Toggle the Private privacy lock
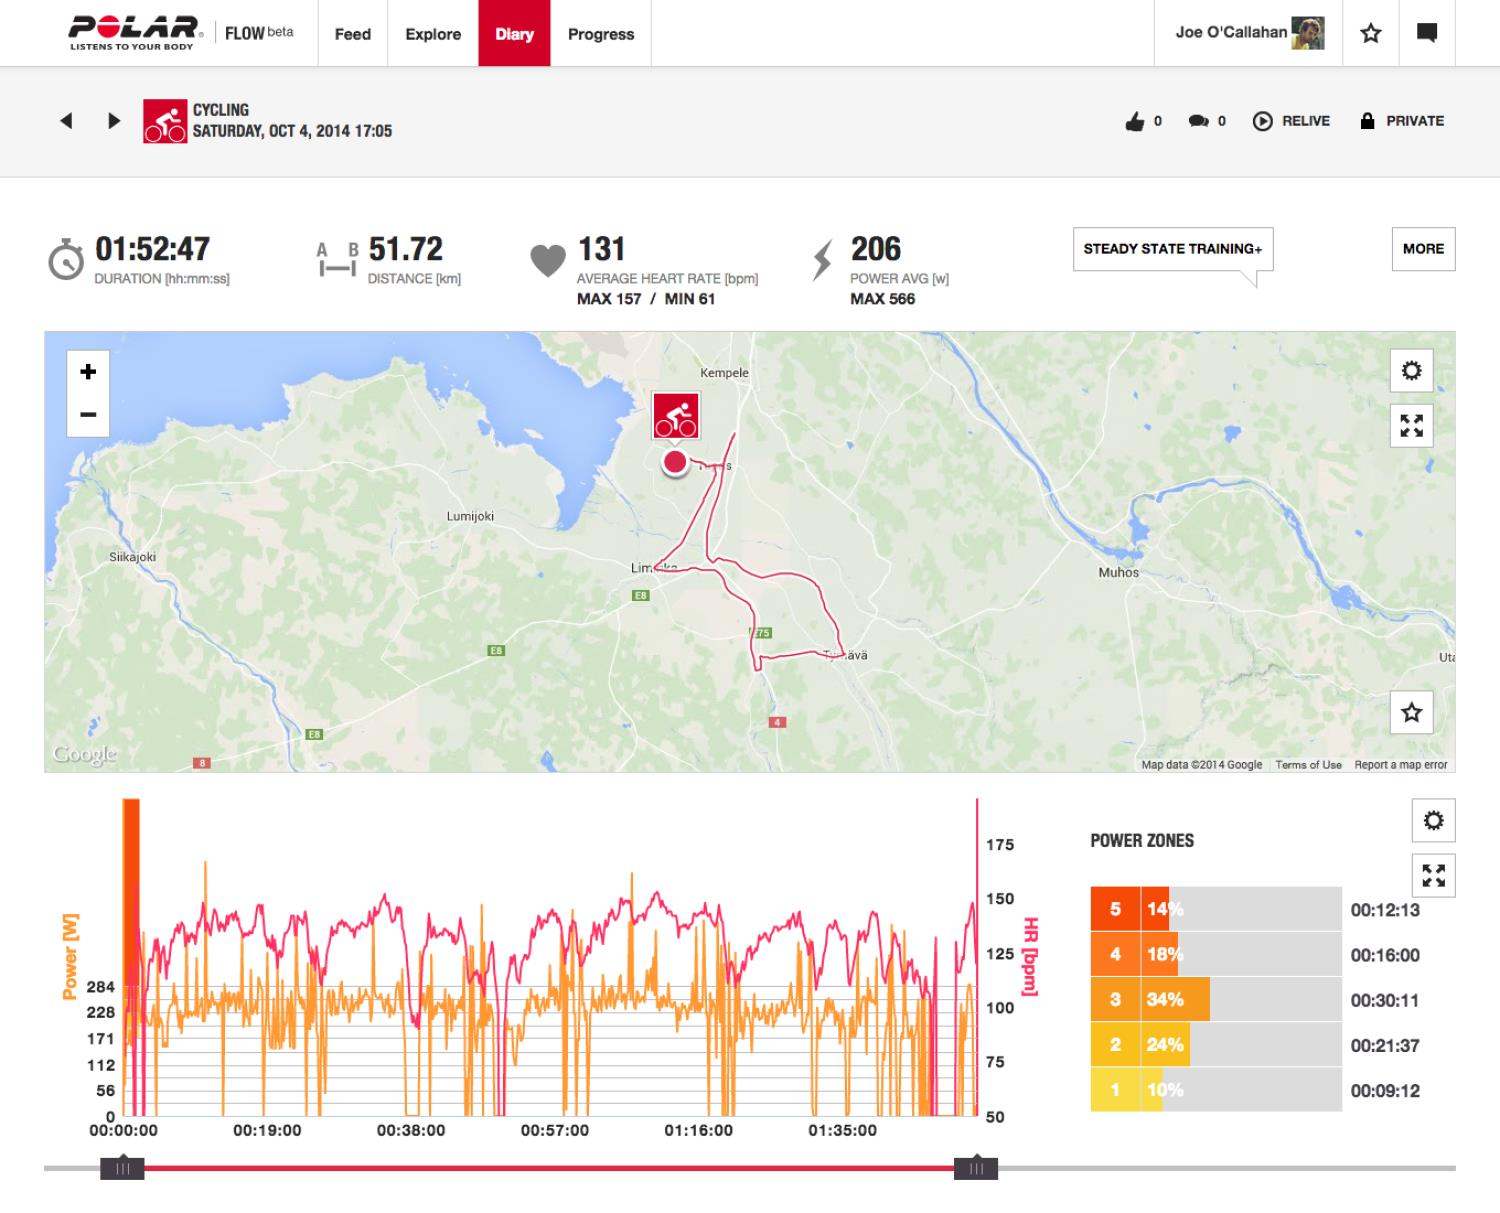The height and width of the screenshot is (1213, 1500). 1402,121
